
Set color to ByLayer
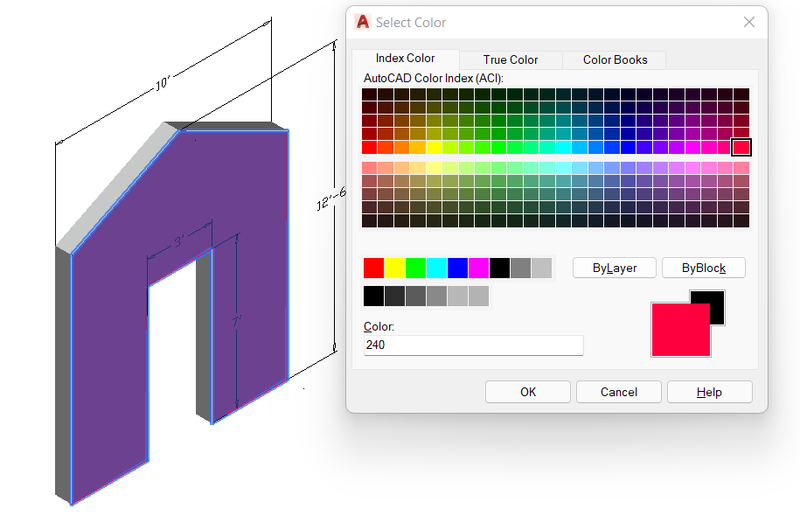point(614,268)
